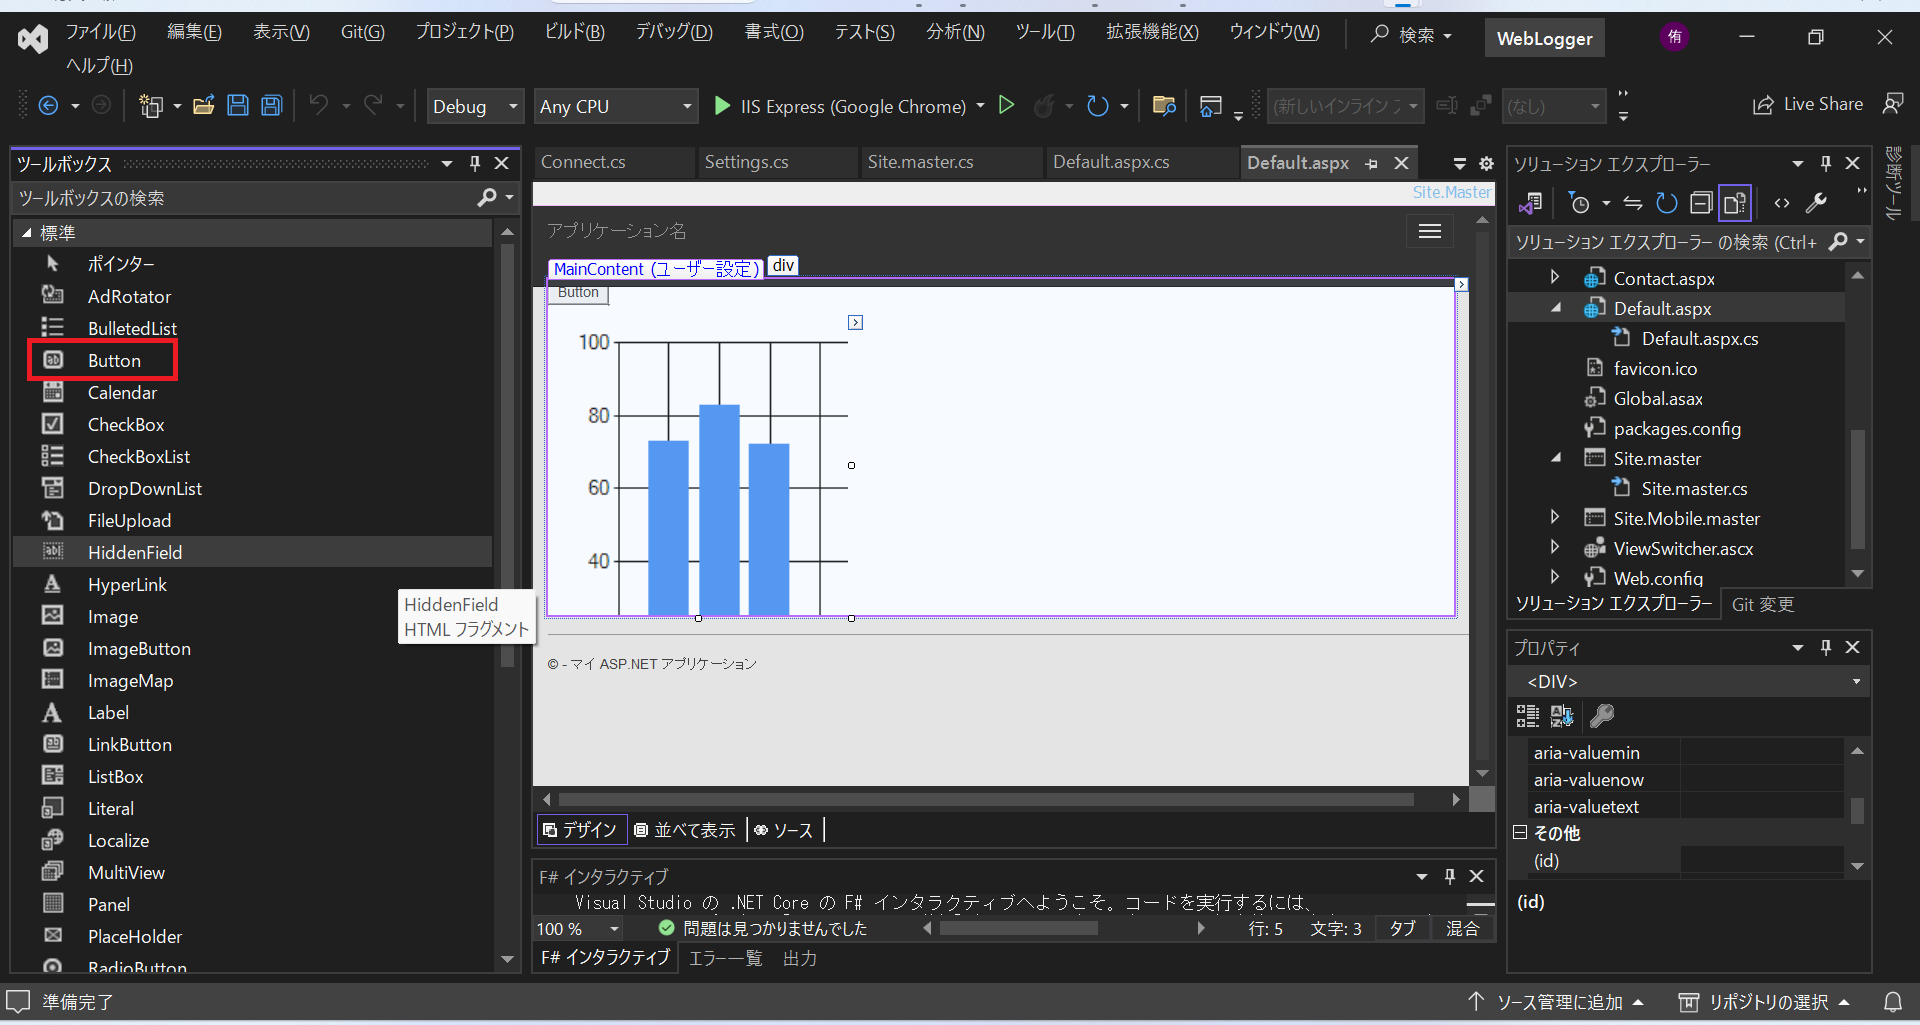Image resolution: width=1920 pixels, height=1025 pixels.
Task: Refresh the Solution Explorer
Action: [1666, 203]
